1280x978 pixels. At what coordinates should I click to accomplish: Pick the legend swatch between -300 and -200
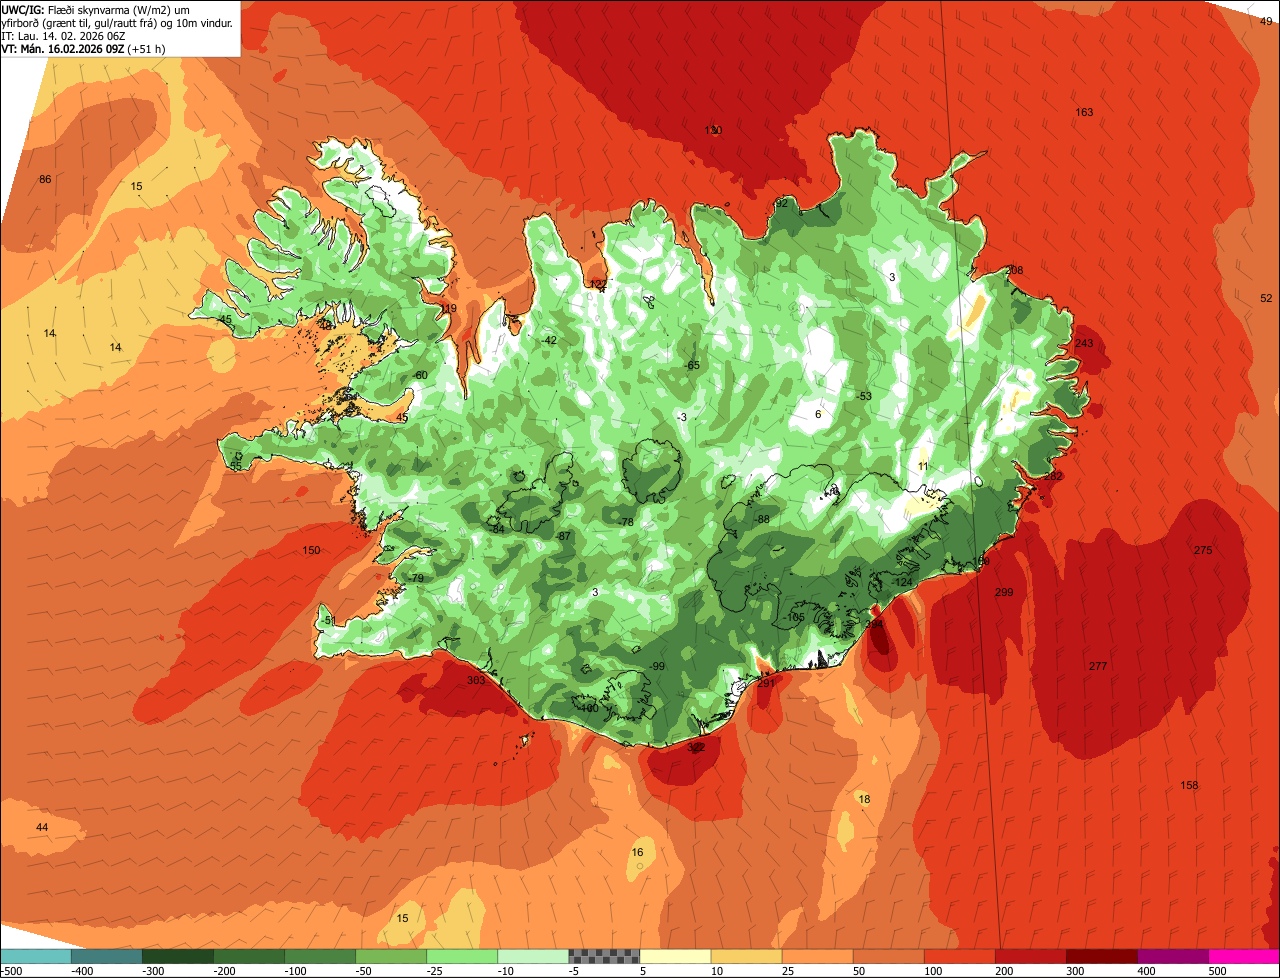(177, 956)
